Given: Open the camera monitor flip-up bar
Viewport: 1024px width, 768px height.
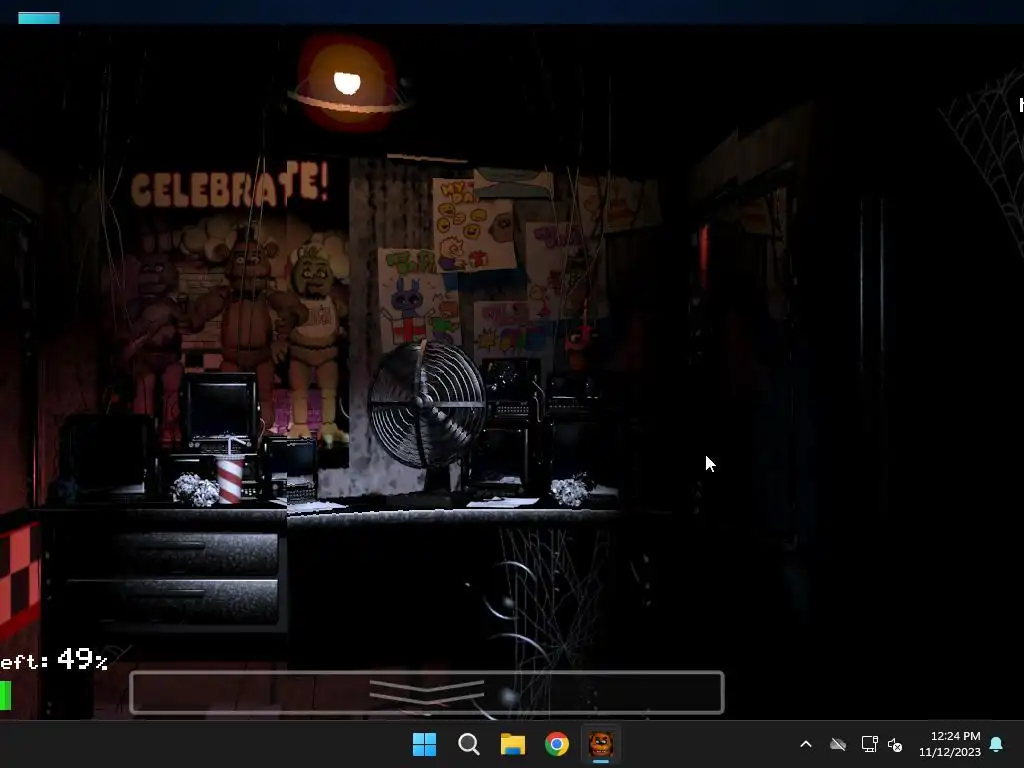Looking at the screenshot, I should click(426, 692).
